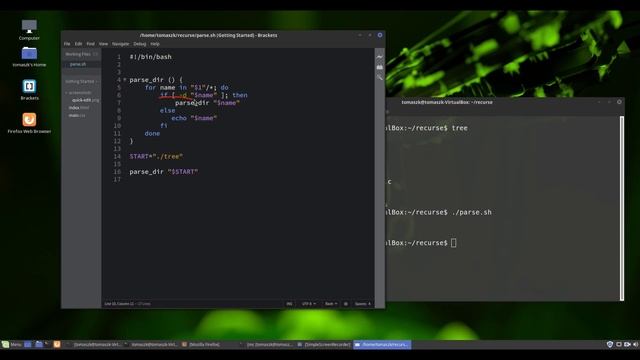Click the network icon in system tray

click(x=619, y=344)
